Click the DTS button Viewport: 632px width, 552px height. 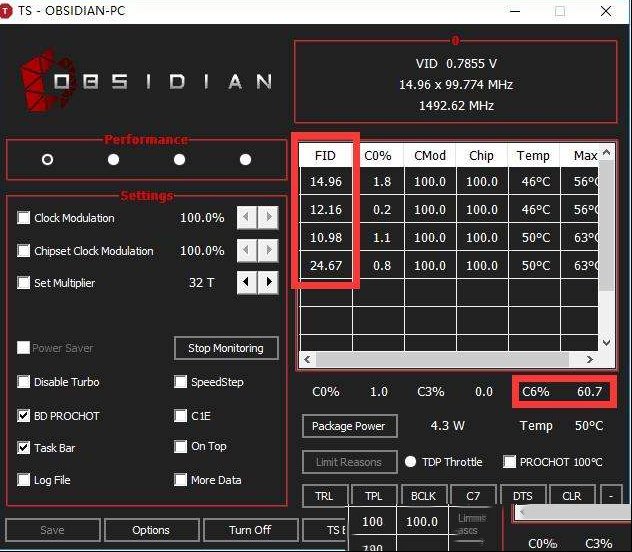(x=523, y=496)
